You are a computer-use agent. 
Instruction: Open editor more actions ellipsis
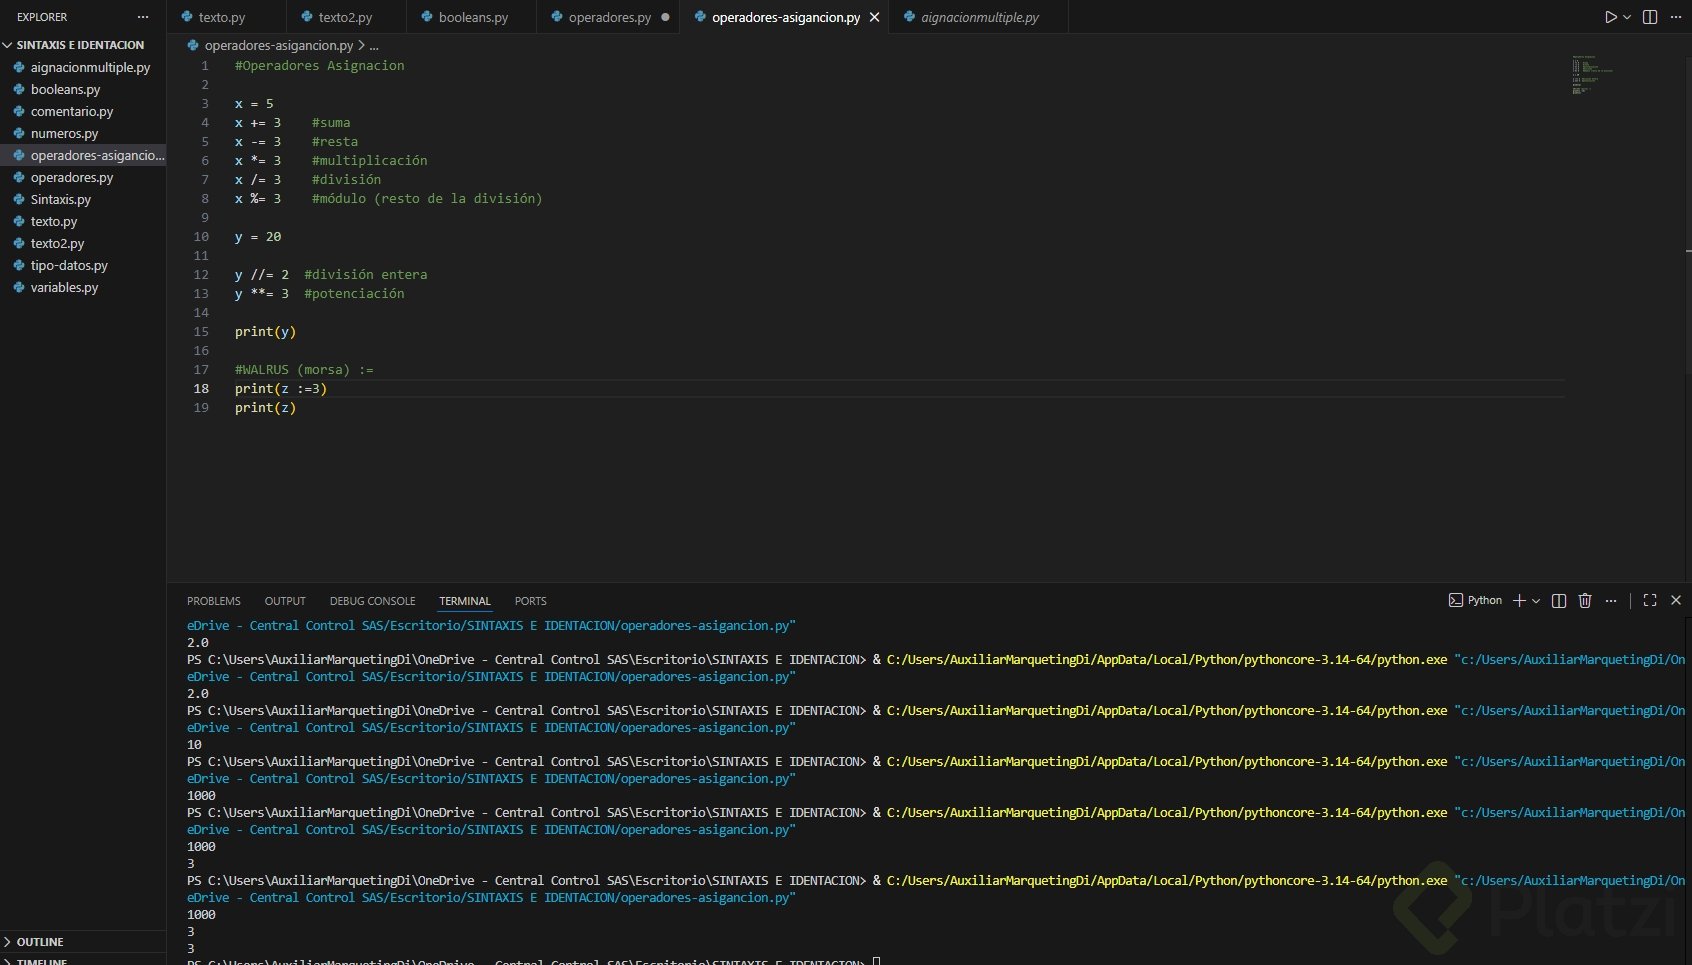click(x=1676, y=17)
